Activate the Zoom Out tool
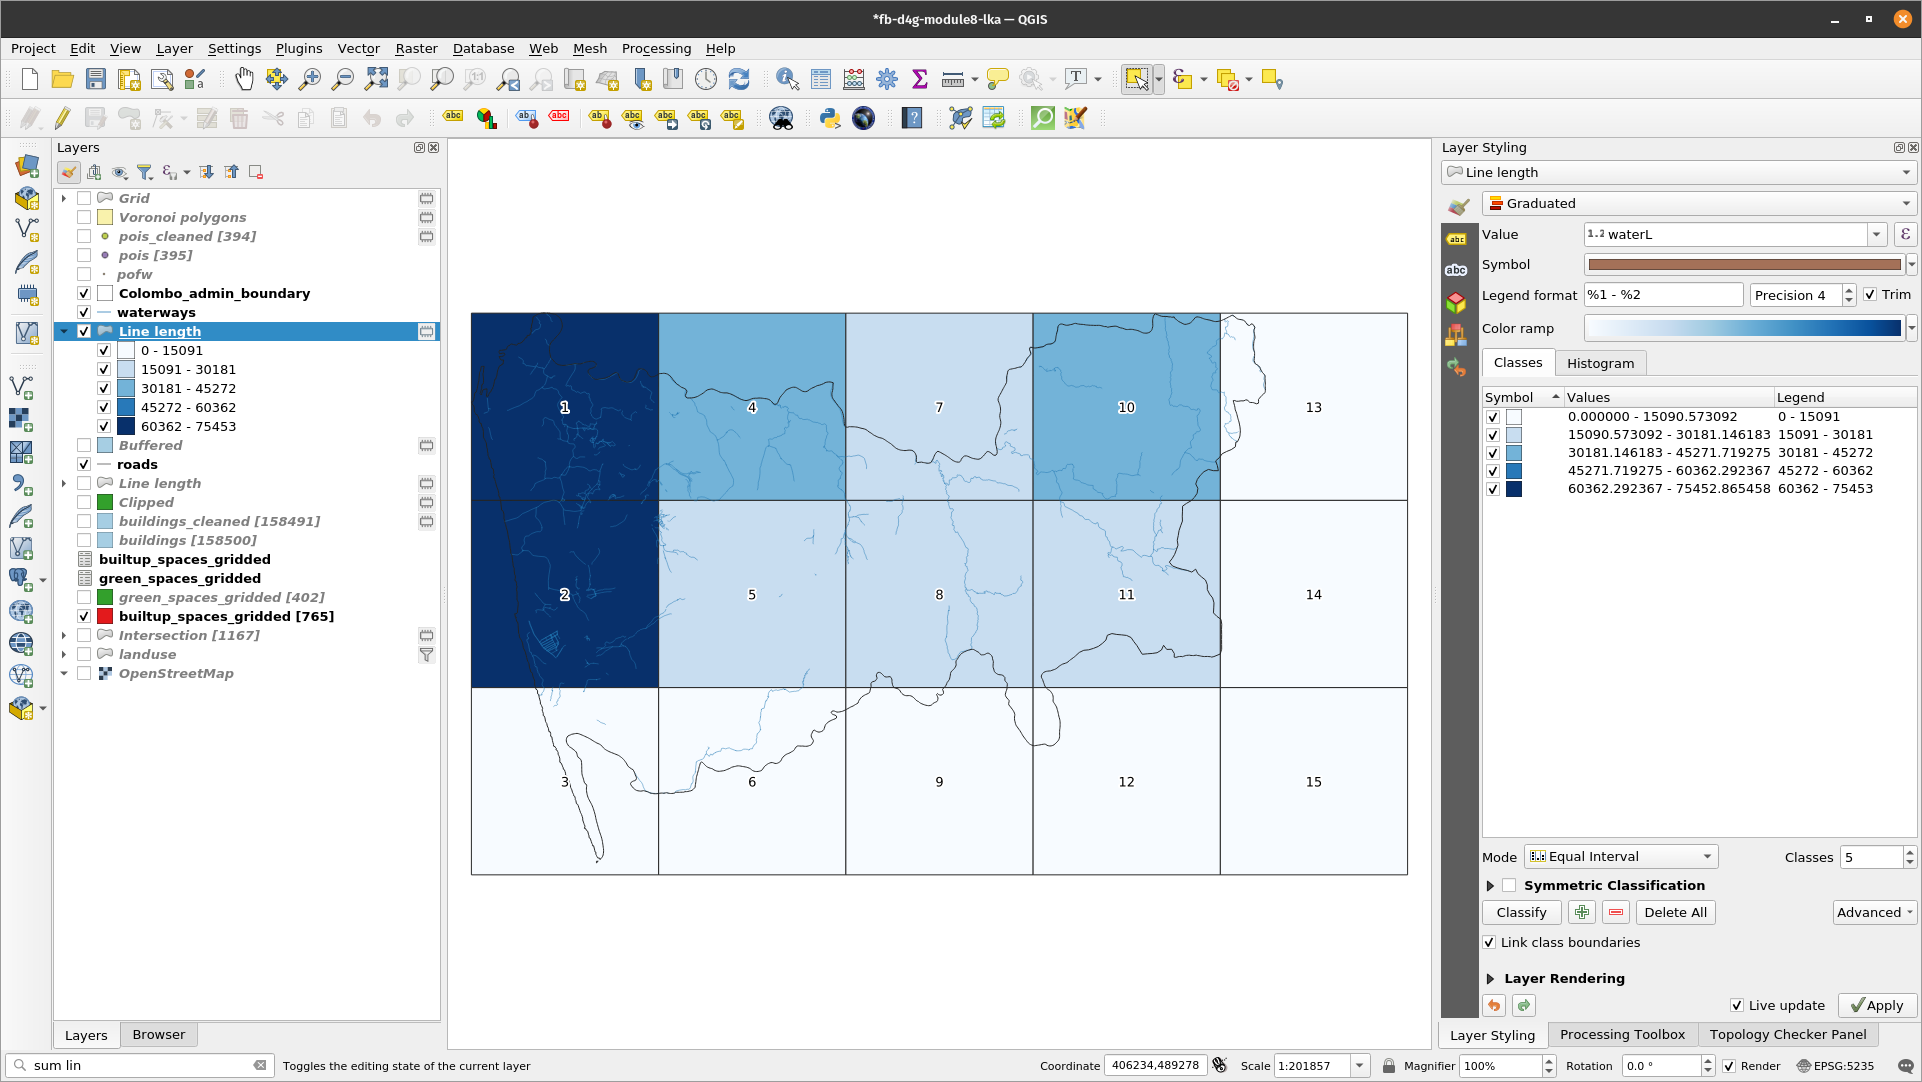This screenshot has width=1922, height=1082. coord(343,80)
